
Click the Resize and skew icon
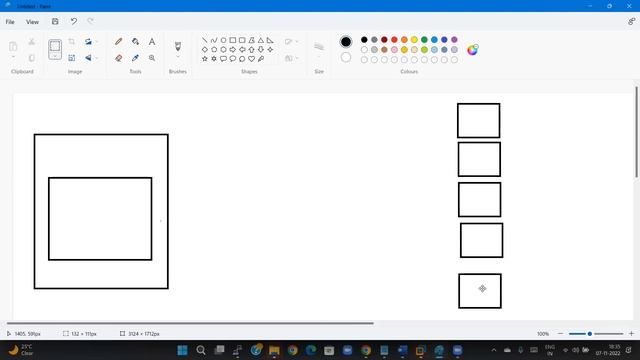click(71, 58)
